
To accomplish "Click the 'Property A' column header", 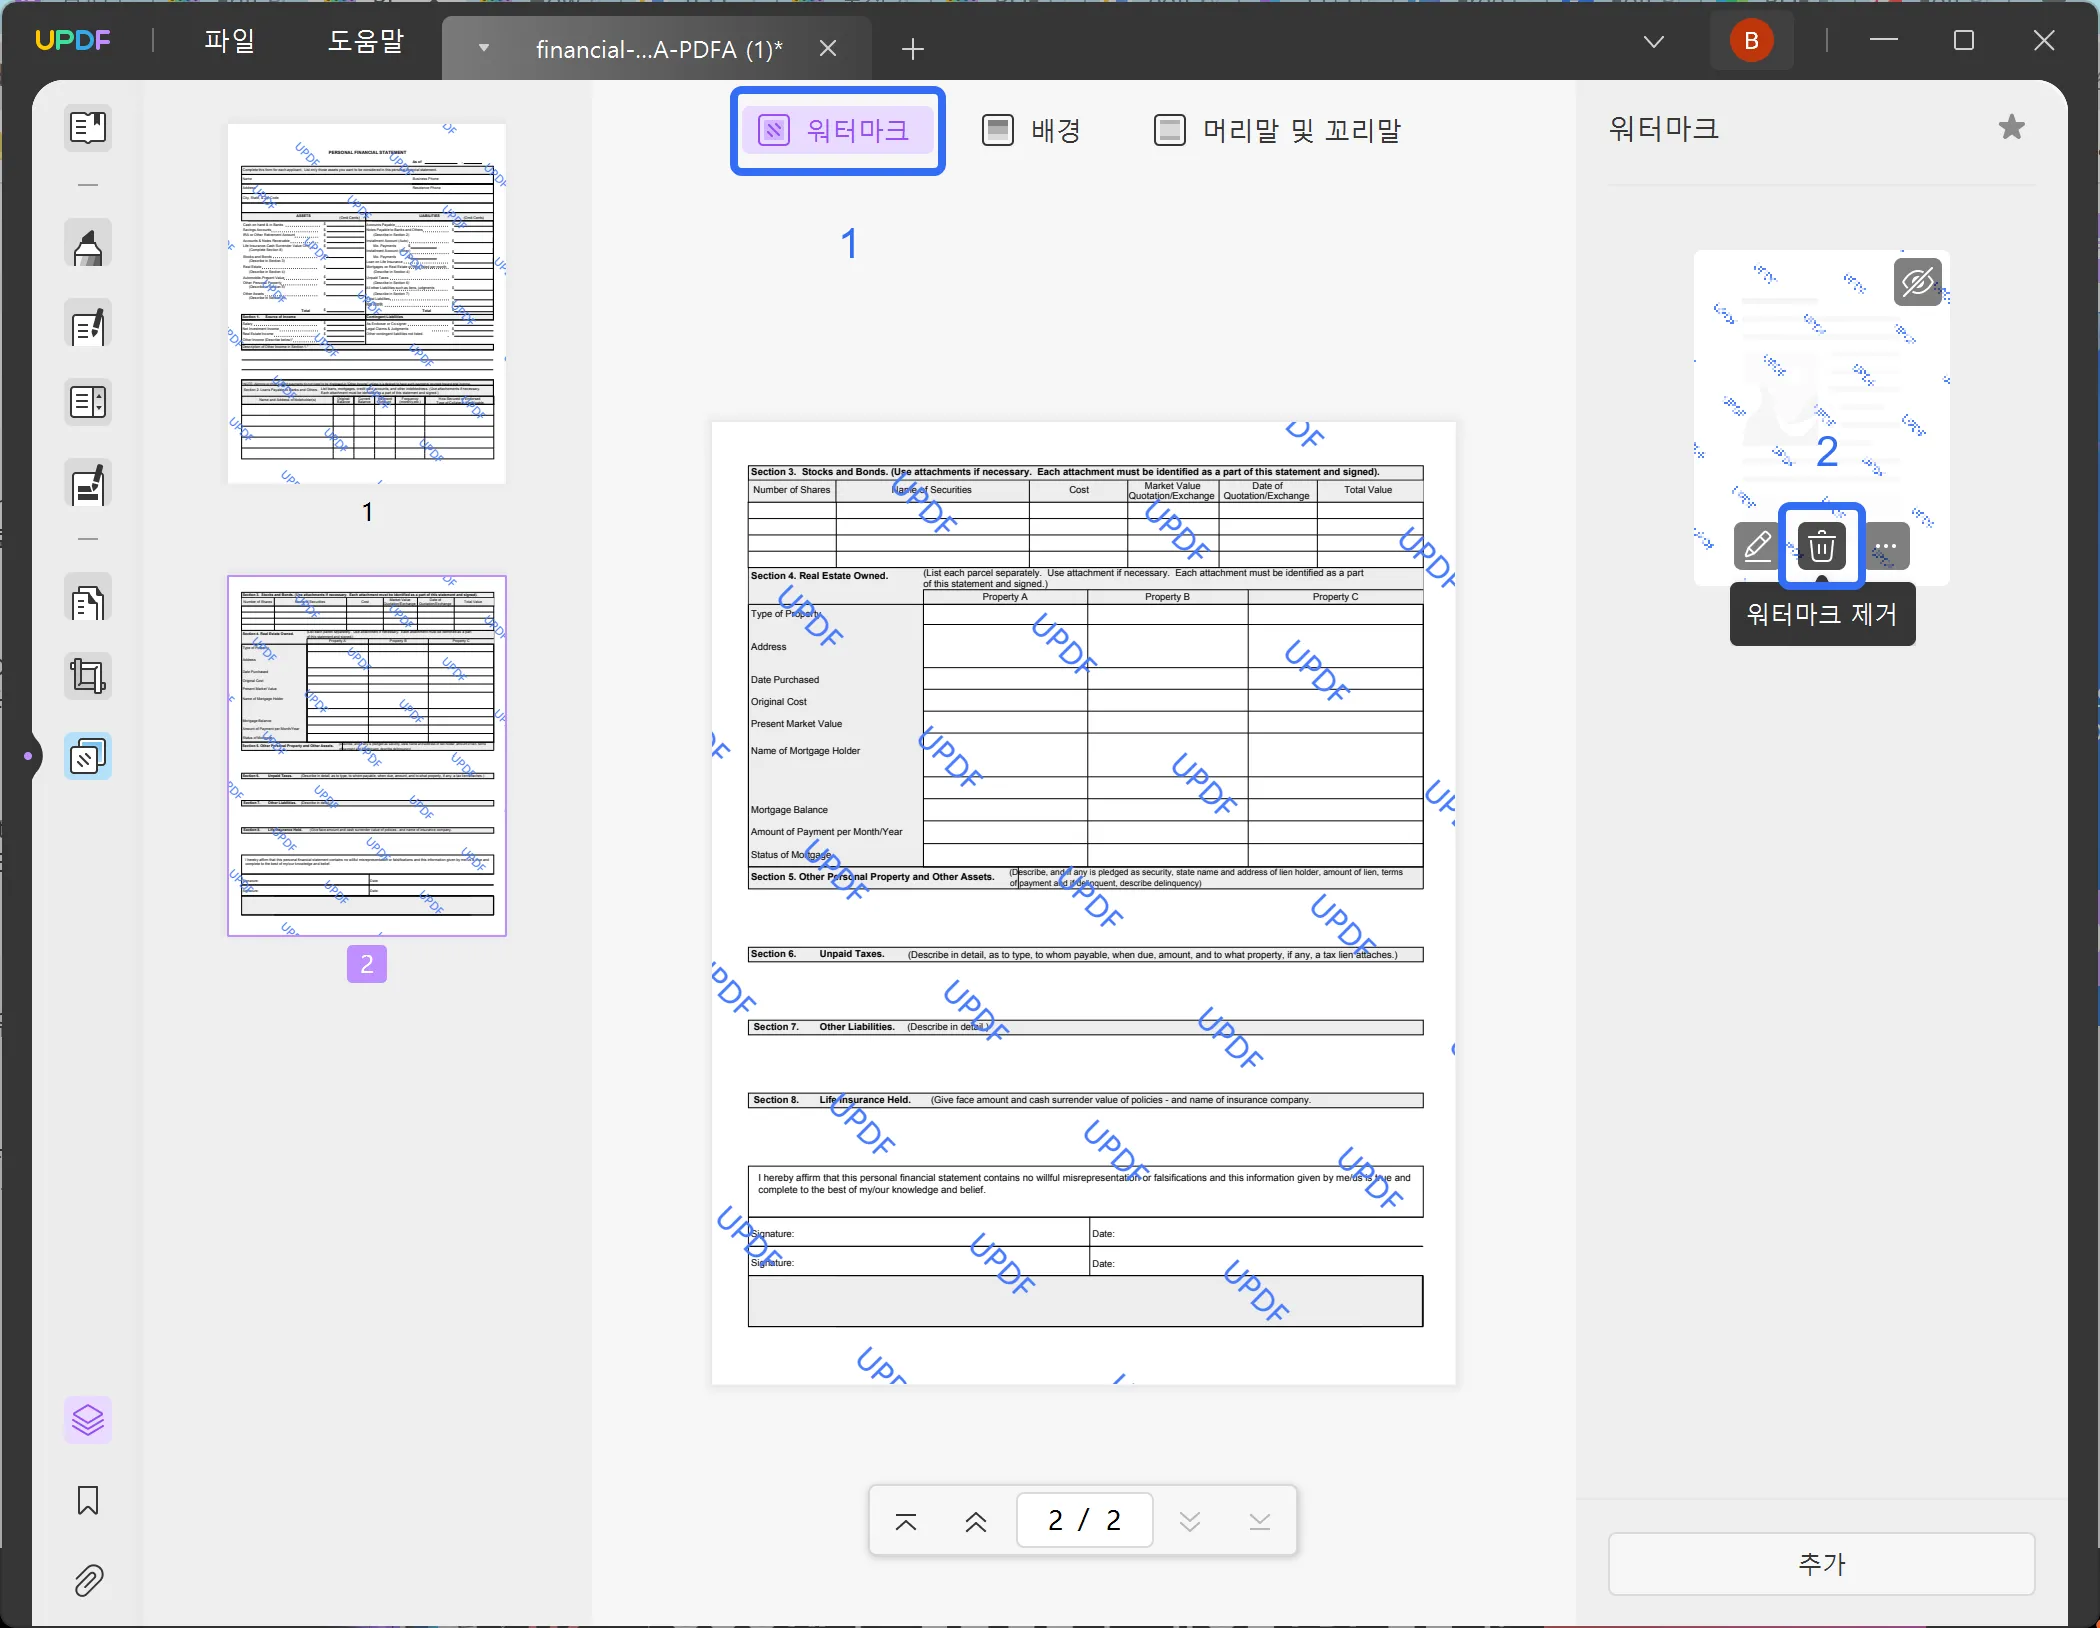I will tap(1005, 597).
